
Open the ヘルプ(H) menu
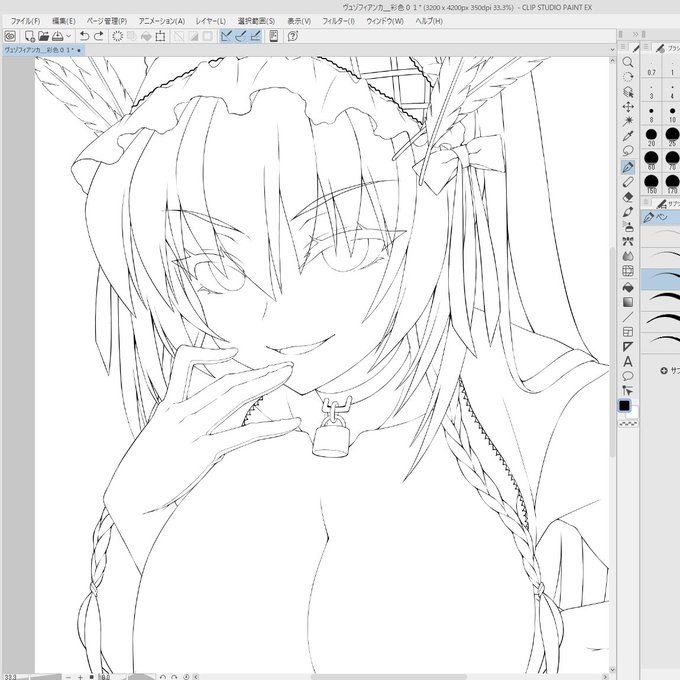(429, 21)
